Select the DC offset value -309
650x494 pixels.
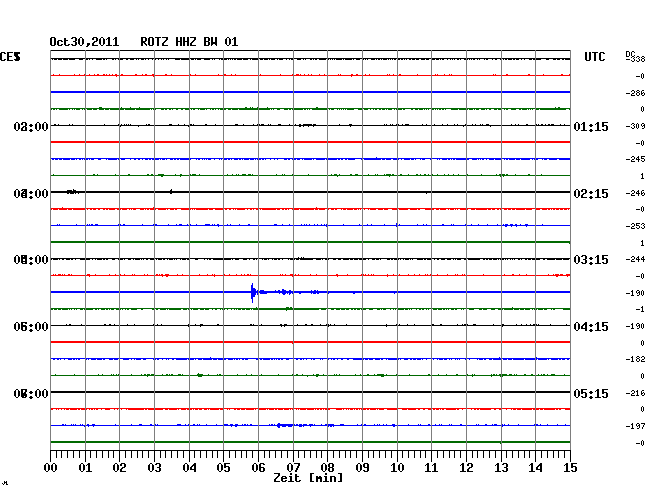pos(635,126)
